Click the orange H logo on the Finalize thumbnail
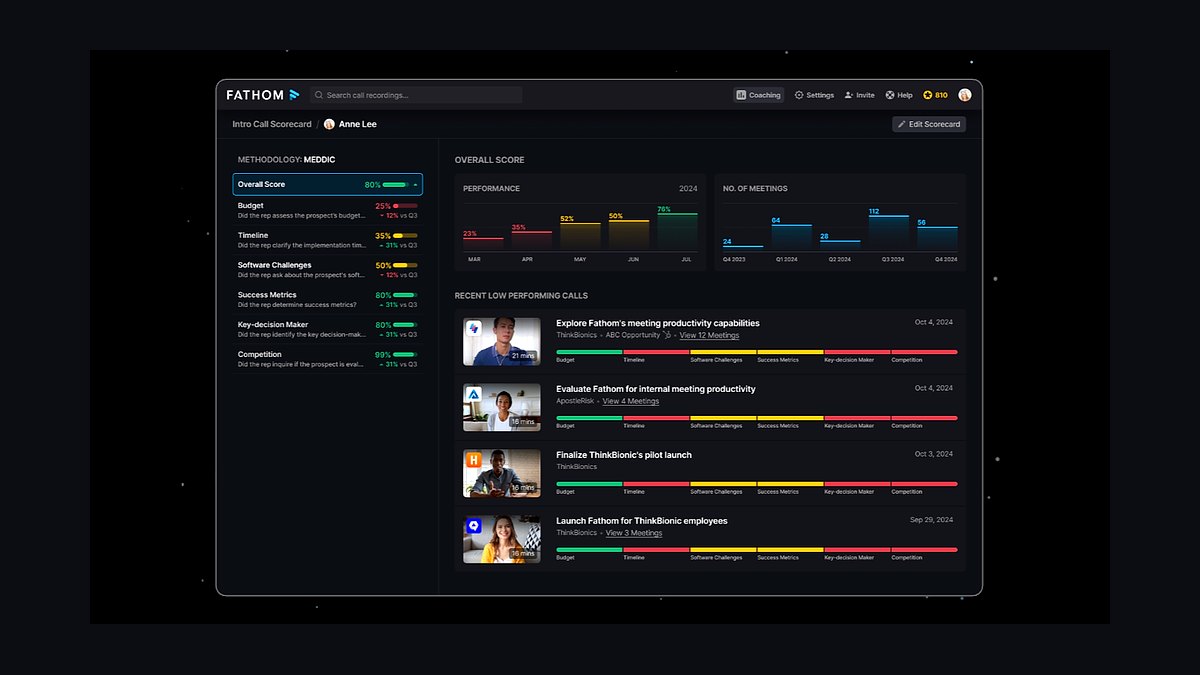 click(474, 460)
